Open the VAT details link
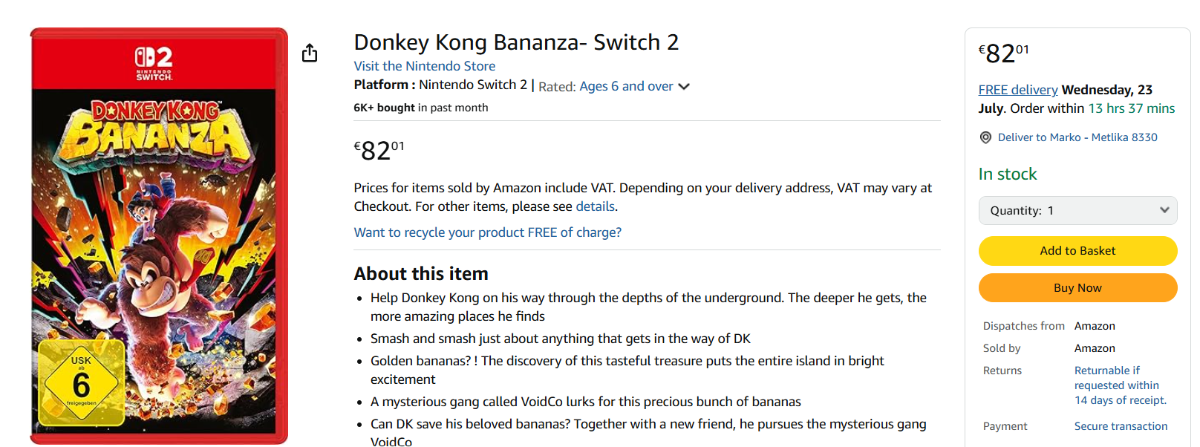The height and width of the screenshot is (447, 1200). coord(595,207)
